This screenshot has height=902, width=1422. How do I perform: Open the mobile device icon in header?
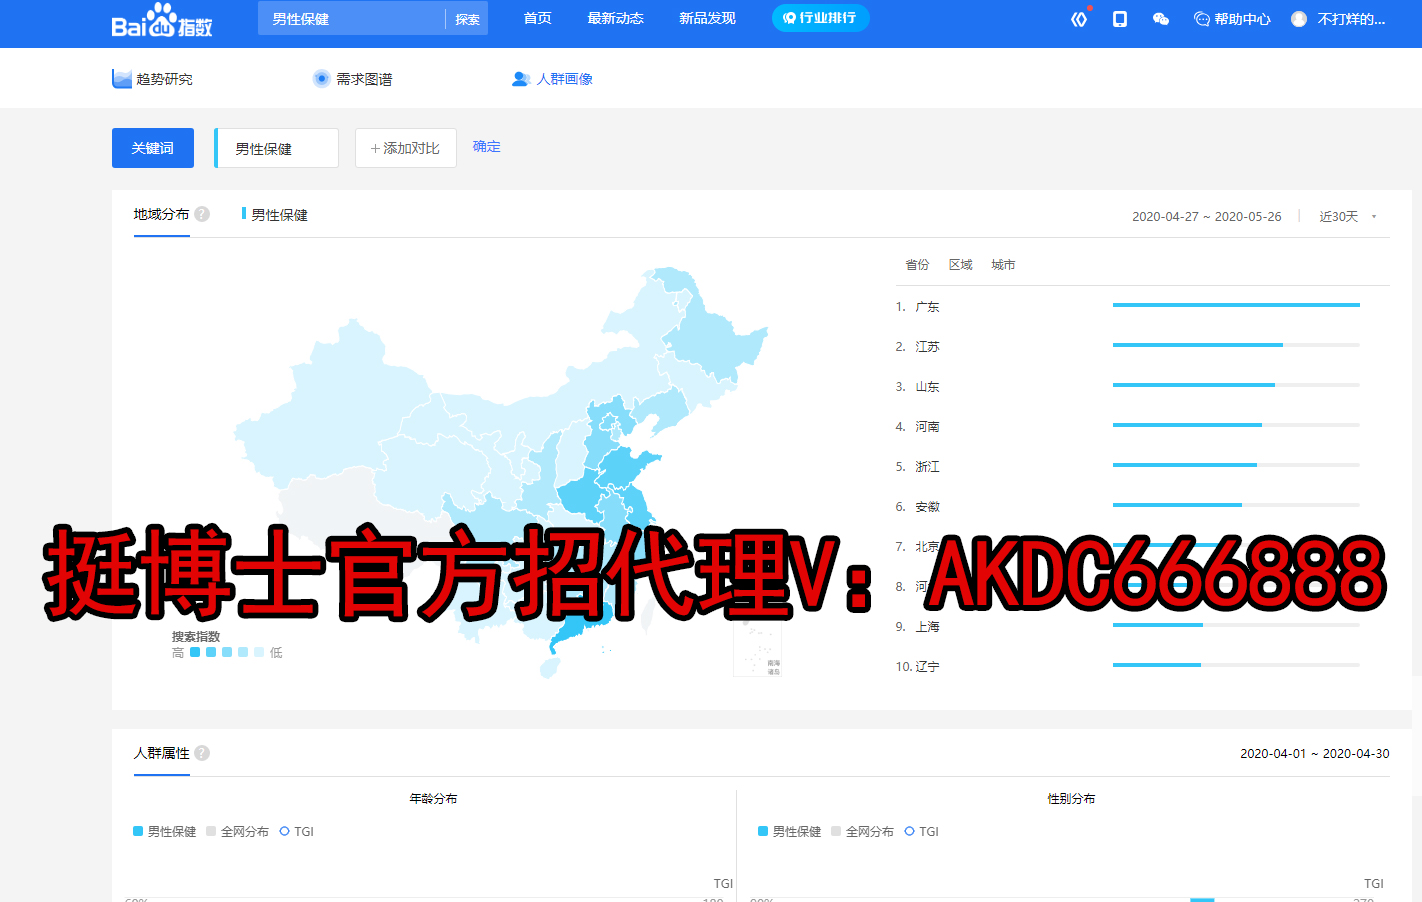tap(1120, 19)
